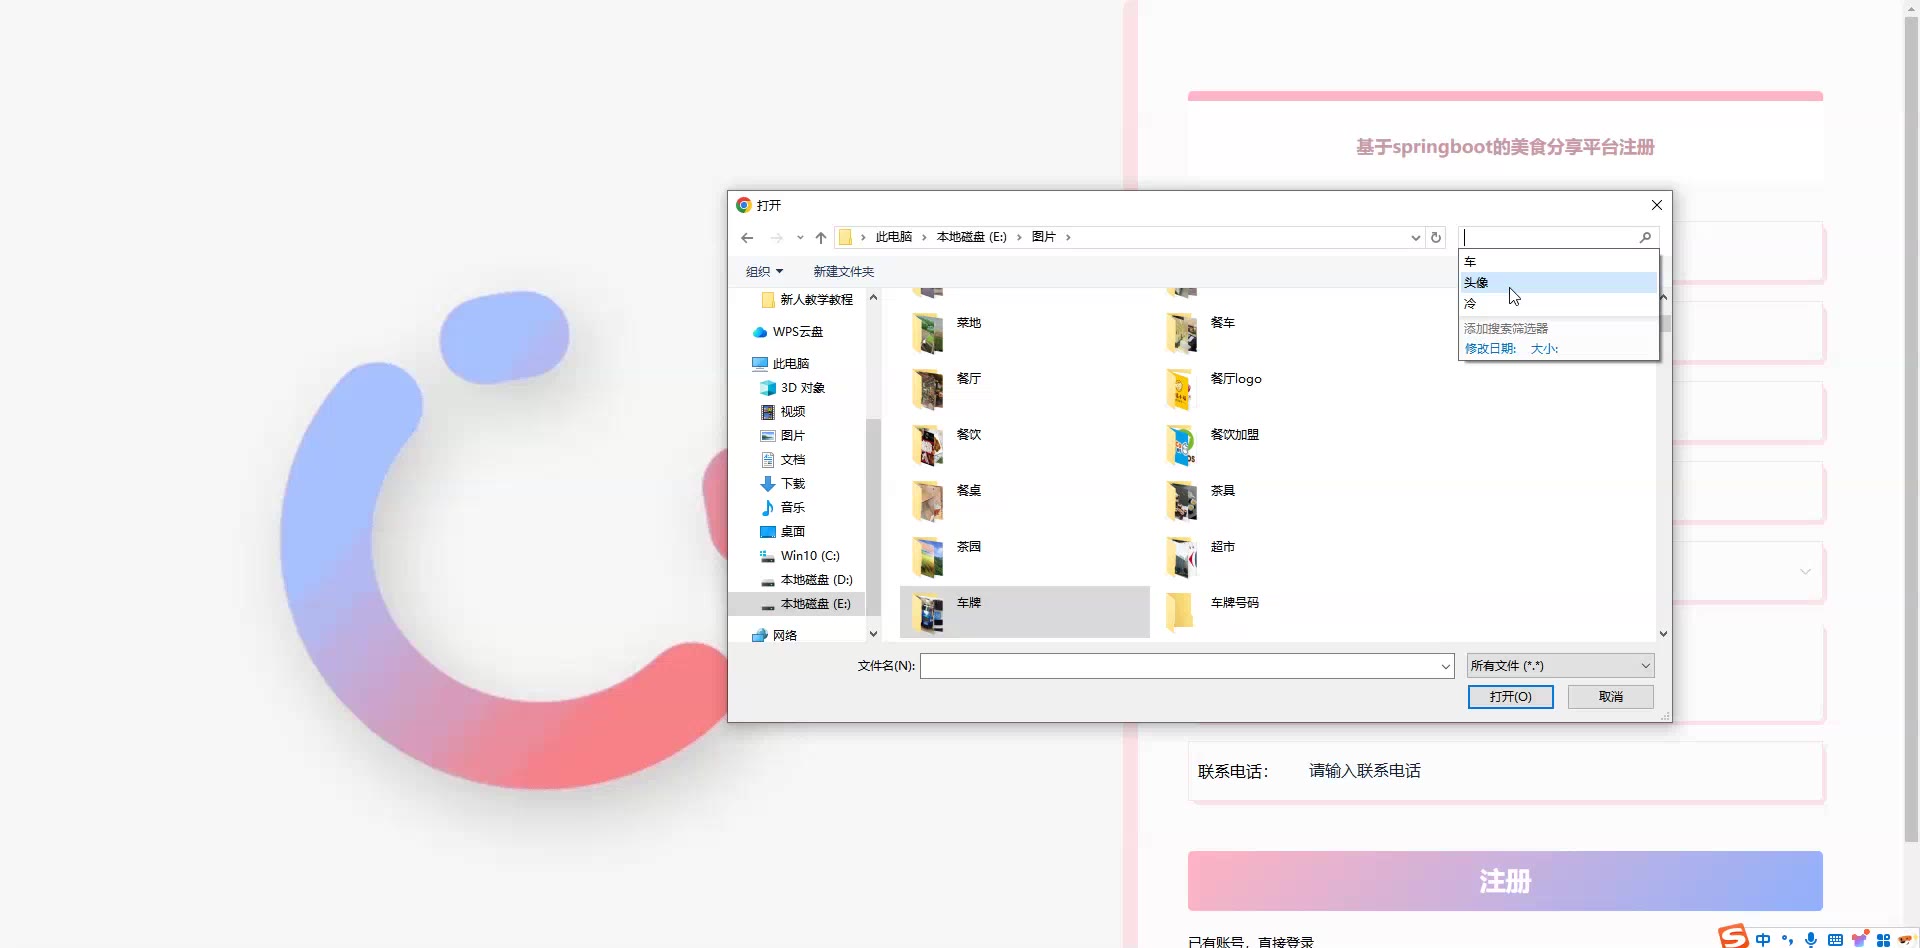Click the 联系电话 phone input field
The width and height of the screenshot is (1920, 948).
(1560, 771)
